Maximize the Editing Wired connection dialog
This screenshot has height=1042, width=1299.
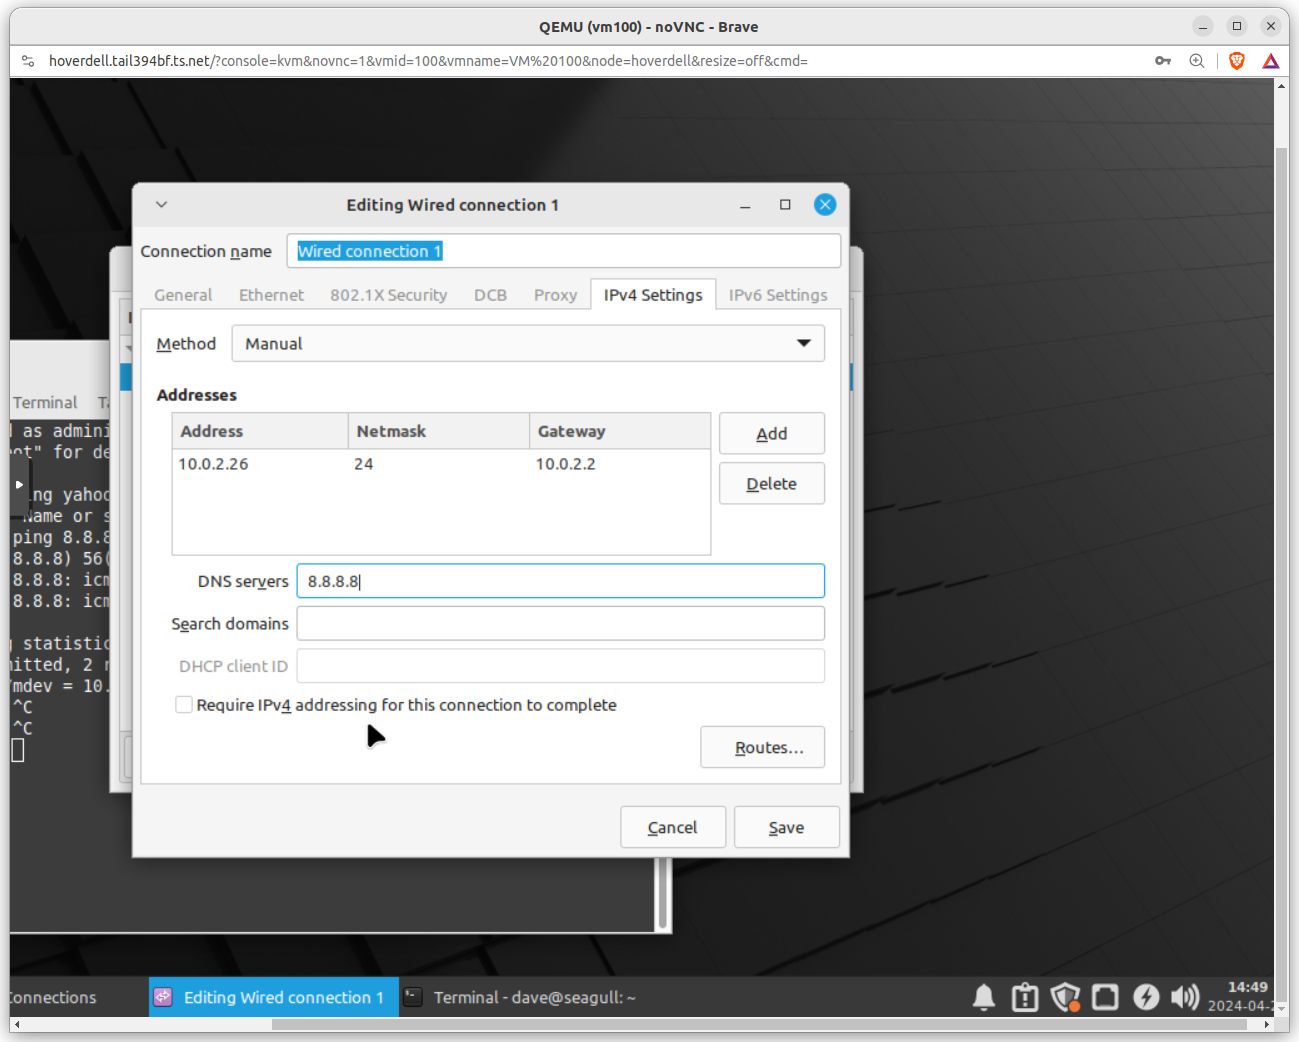tap(785, 205)
